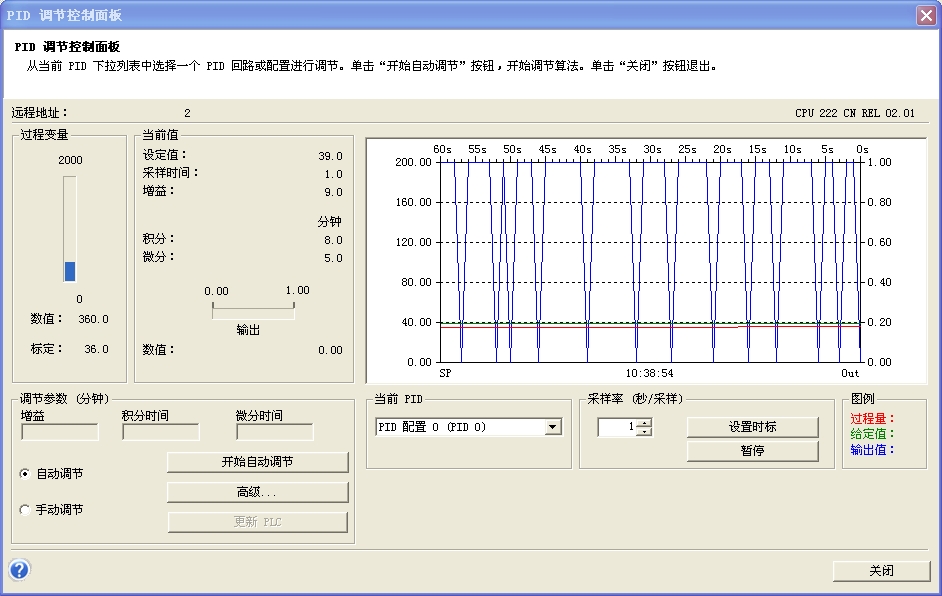Click the 开始自动调节 button
942x596 pixels.
258,462
